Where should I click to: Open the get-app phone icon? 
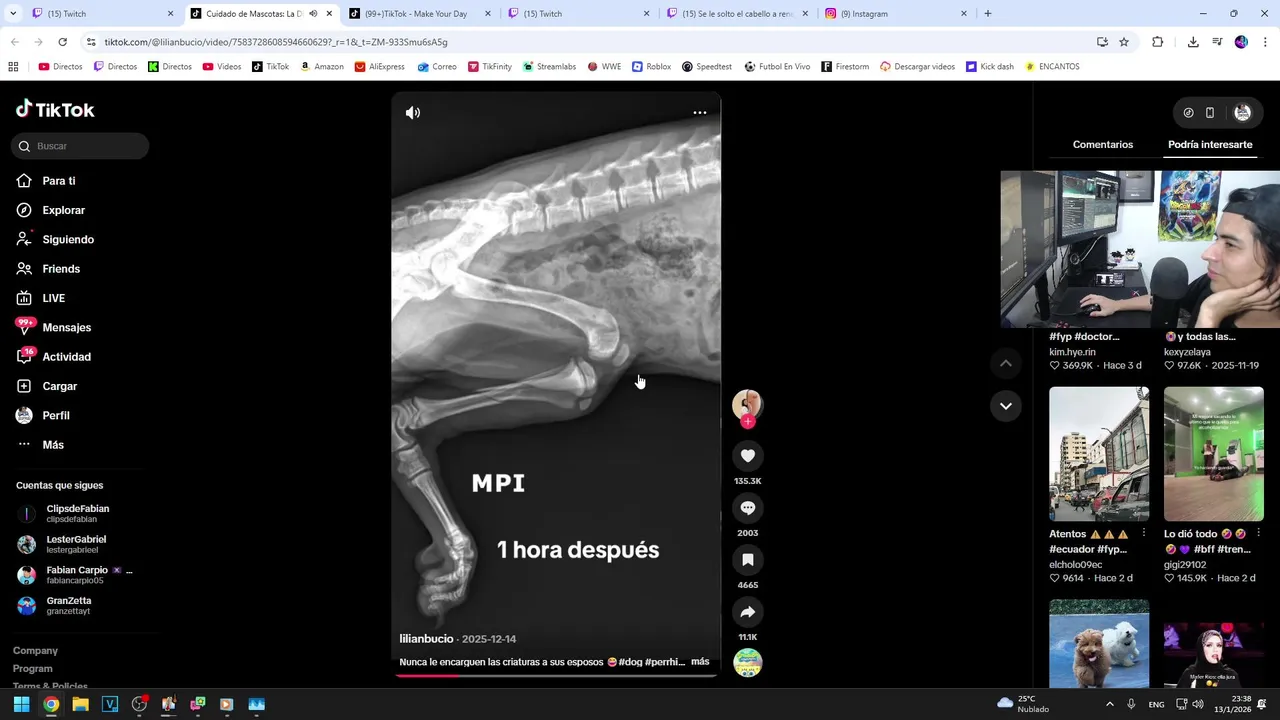1210,113
